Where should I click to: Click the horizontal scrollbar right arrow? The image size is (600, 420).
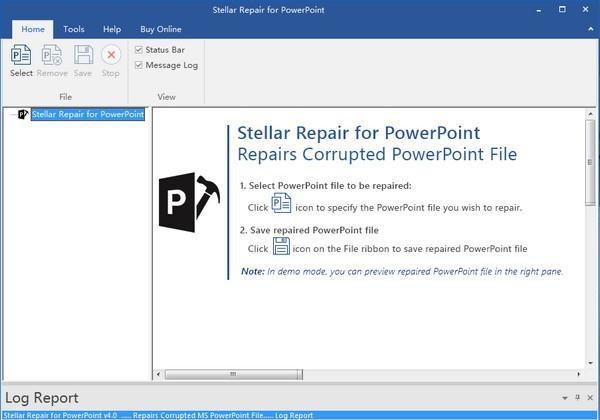(579, 374)
